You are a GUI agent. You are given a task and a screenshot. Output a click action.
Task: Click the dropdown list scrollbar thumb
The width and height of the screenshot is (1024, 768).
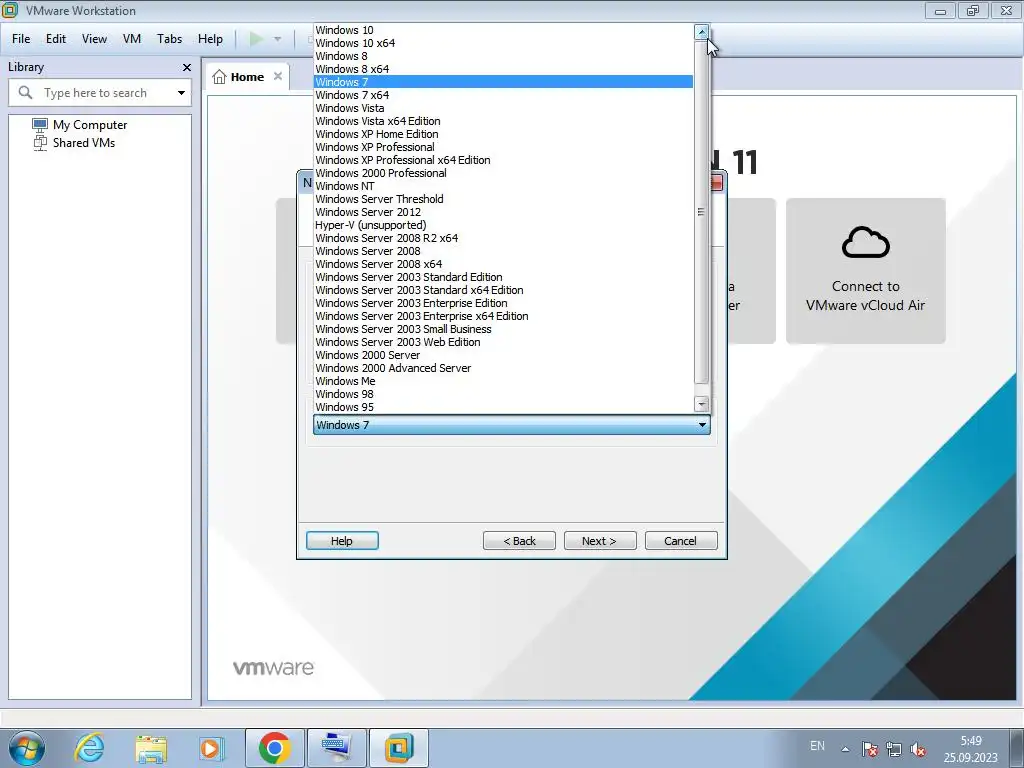[701, 212]
